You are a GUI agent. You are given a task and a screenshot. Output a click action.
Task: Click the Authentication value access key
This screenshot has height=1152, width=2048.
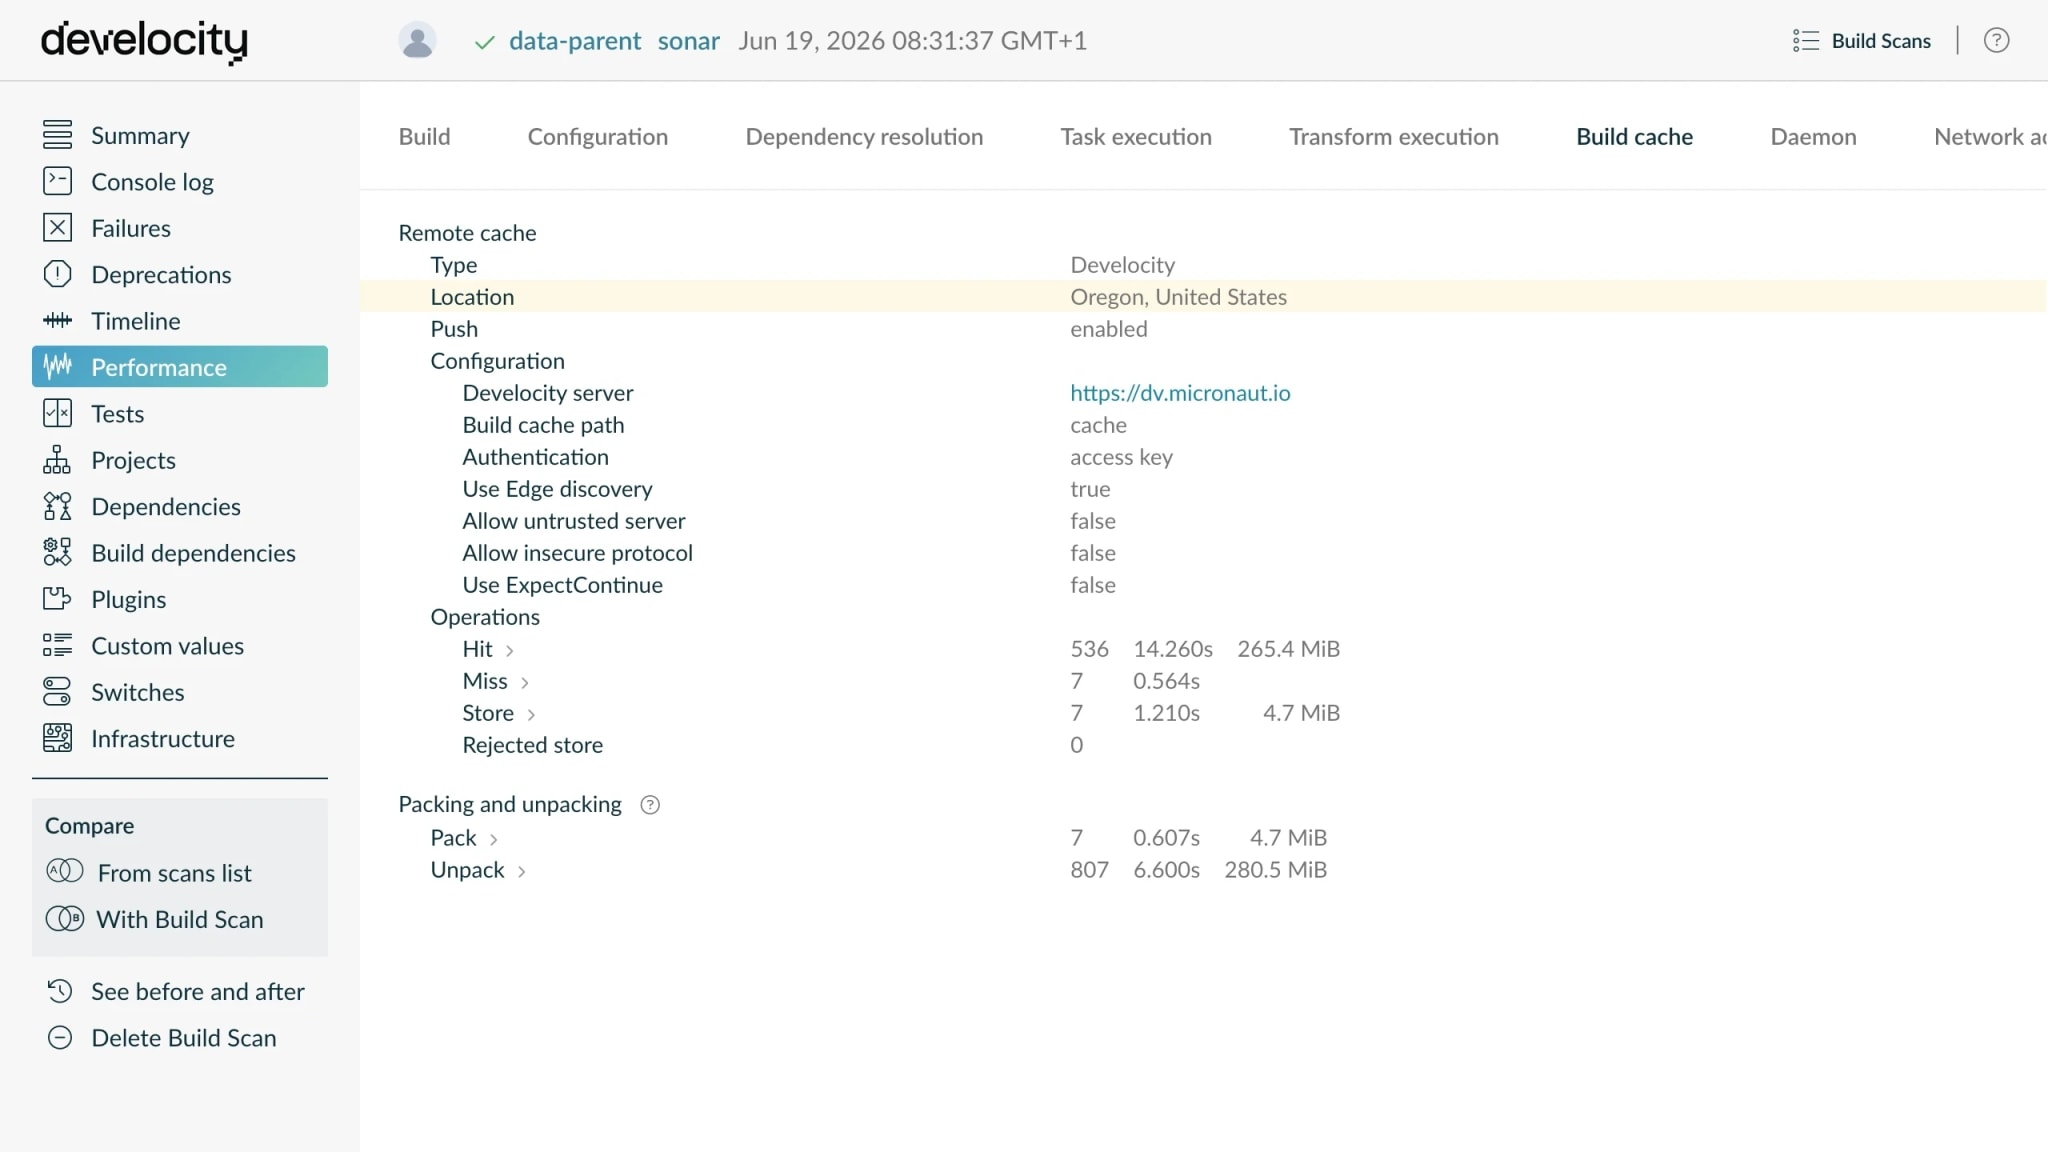1121,456
